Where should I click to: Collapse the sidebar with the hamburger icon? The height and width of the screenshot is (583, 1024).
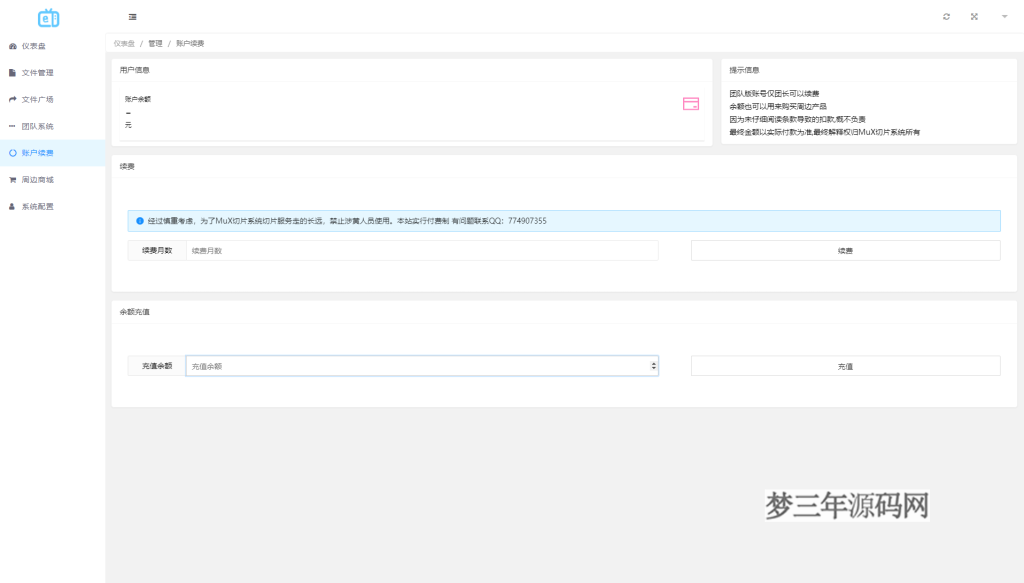coord(133,17)
